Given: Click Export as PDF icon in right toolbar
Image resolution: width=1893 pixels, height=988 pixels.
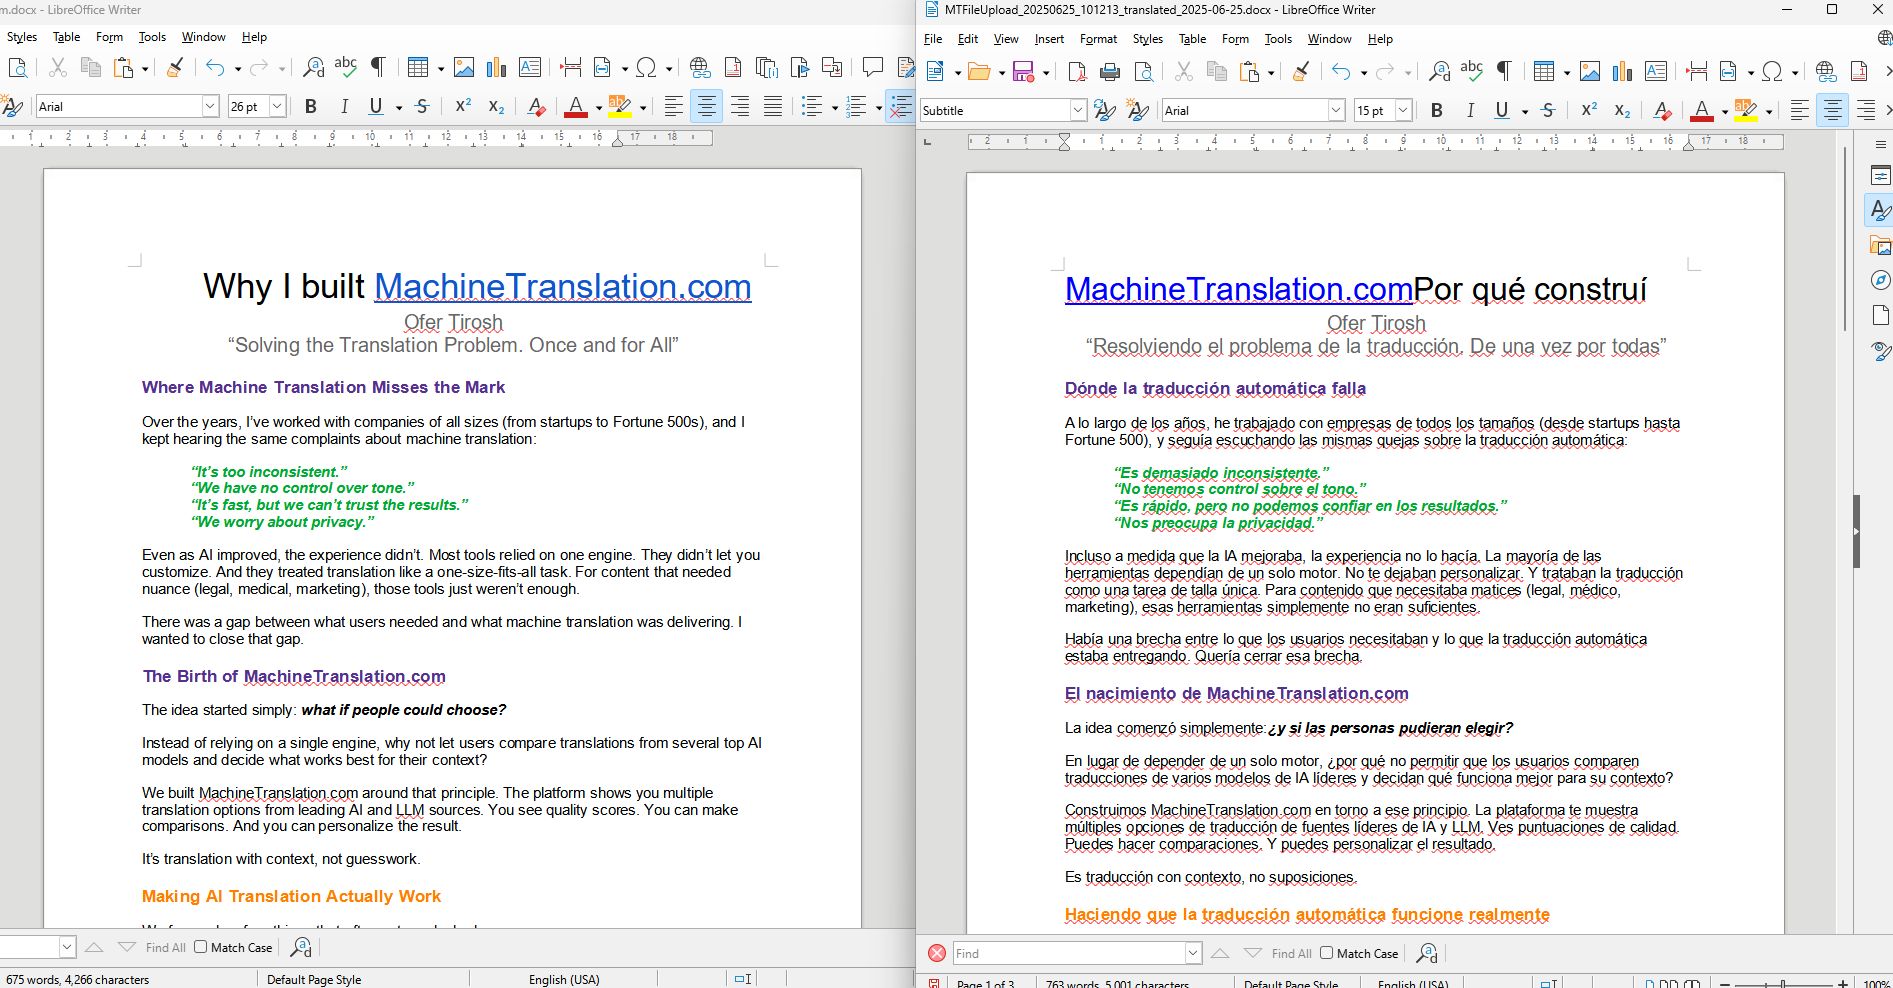Looking at the screenshot, I should tap(1077, 72).
